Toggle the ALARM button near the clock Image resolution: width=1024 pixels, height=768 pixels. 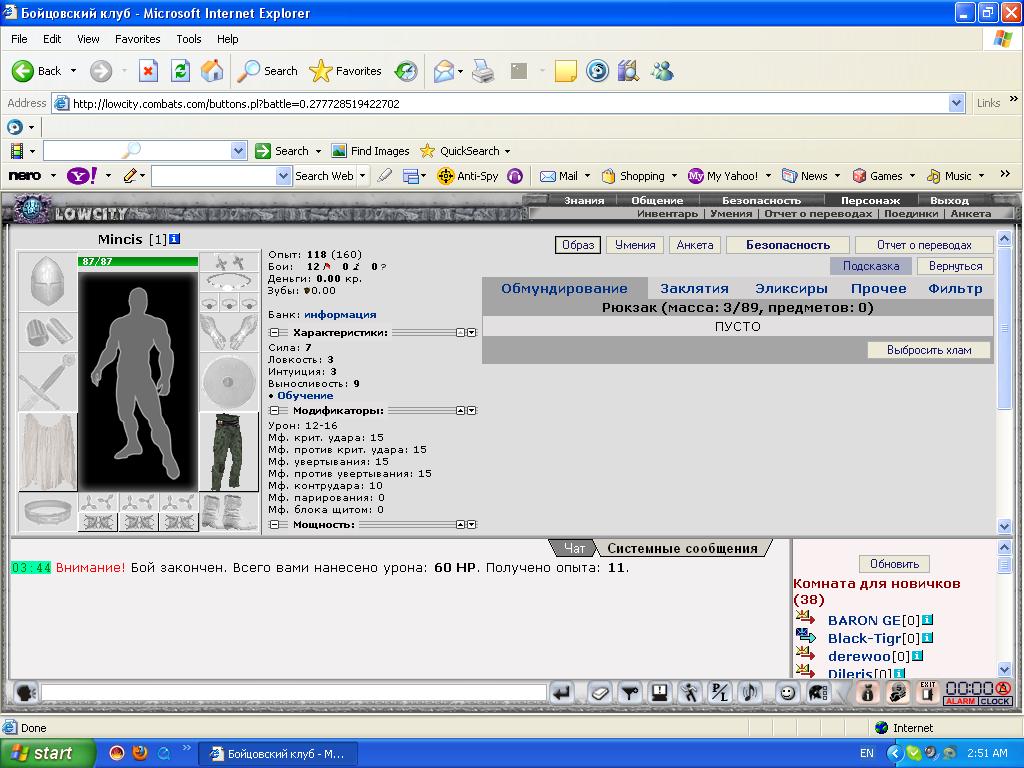961,701
